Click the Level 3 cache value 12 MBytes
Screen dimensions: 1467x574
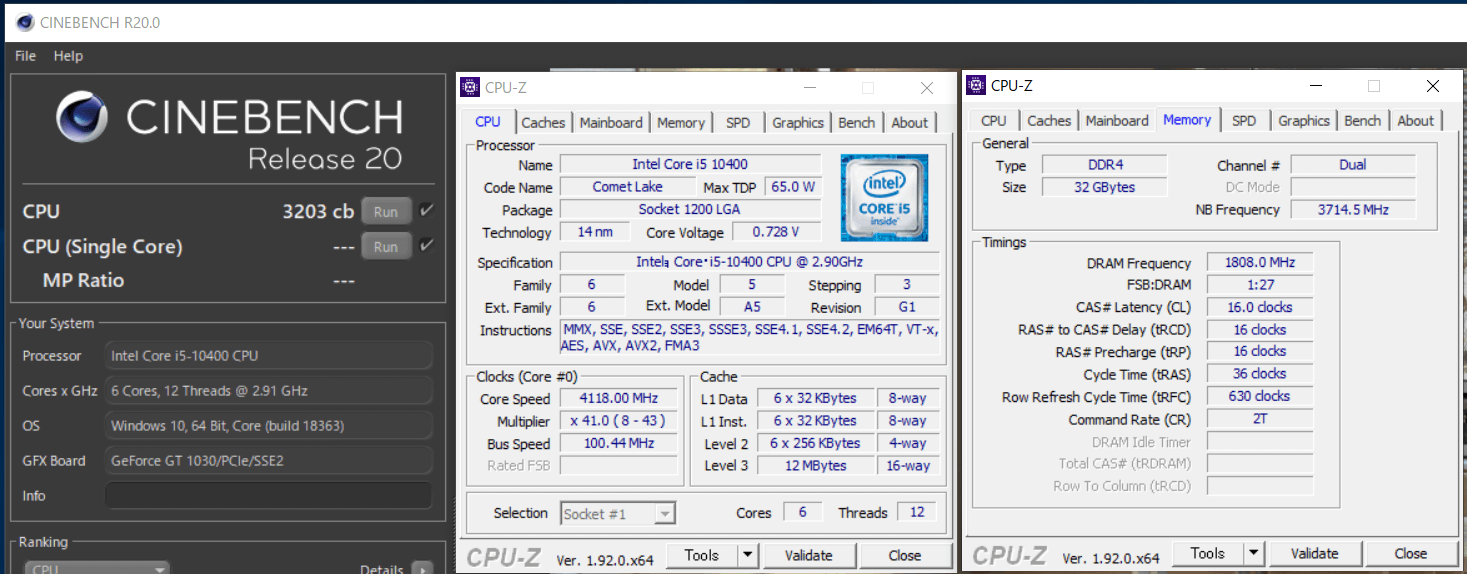(x=815, y=466)
